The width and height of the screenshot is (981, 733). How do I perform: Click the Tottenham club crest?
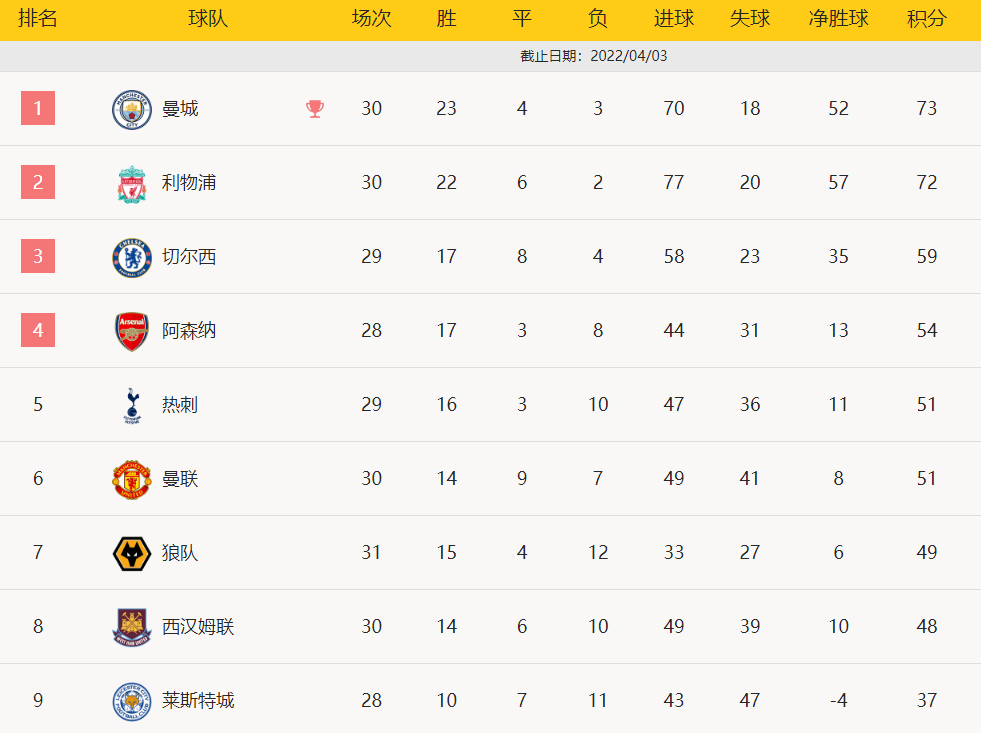click(x=131, y=405)
